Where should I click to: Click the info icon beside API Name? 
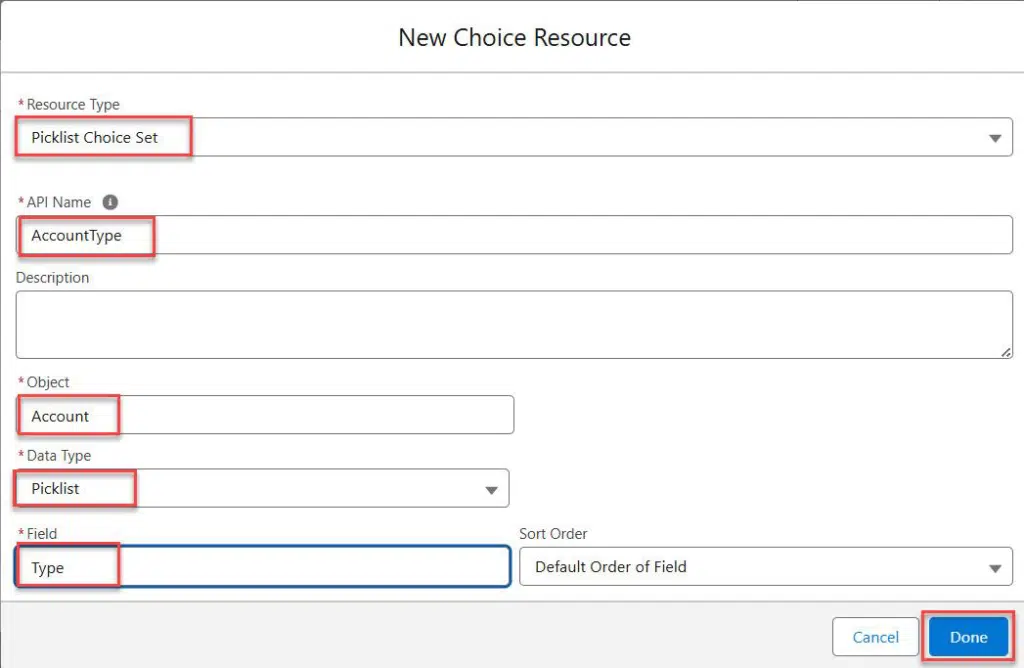pos(110,202)
